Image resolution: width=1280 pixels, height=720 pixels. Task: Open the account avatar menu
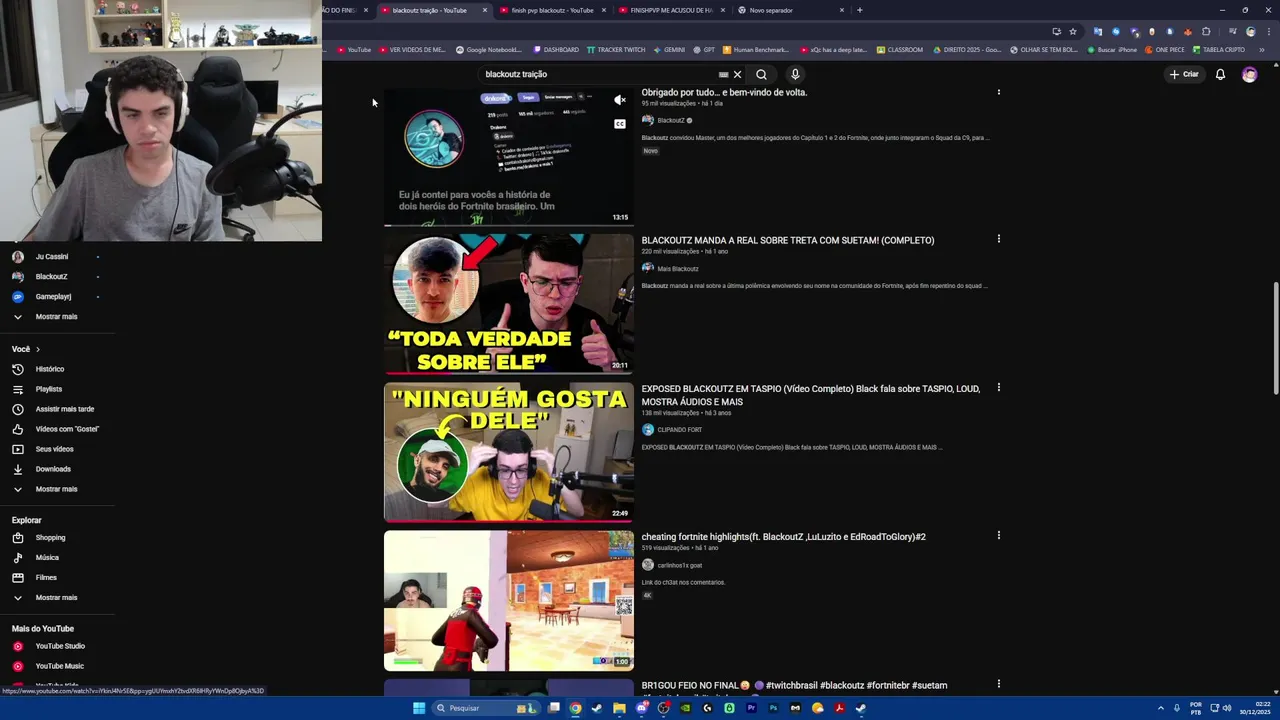tap(1249, 74)
